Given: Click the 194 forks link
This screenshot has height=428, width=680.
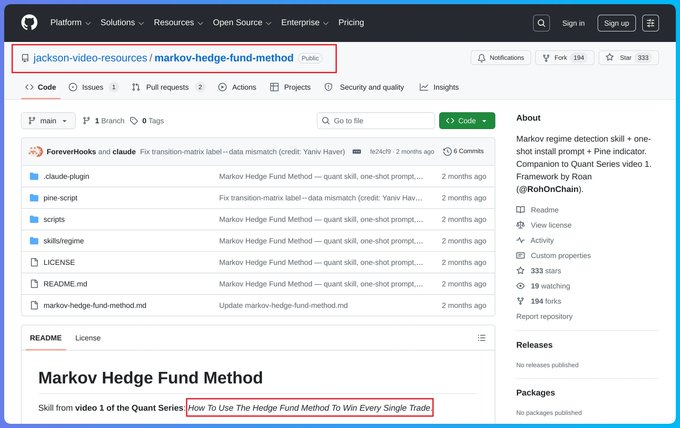Looking at the screenshot, I should click(539, 301).
